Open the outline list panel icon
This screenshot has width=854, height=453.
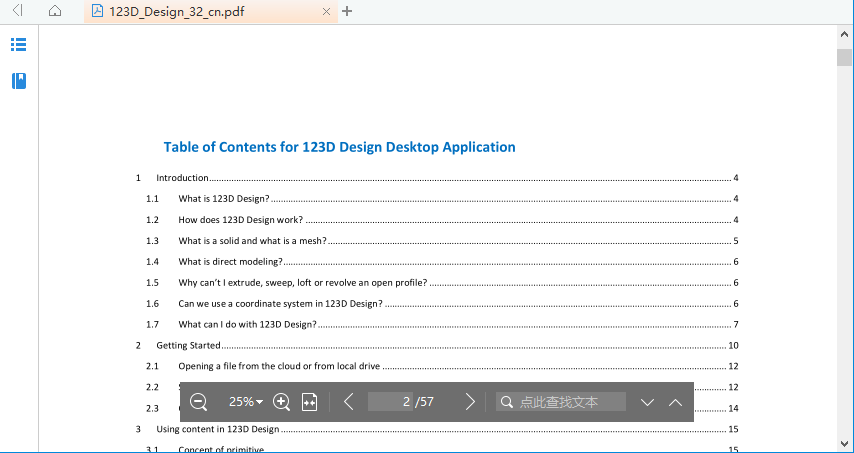click(19, 44)
